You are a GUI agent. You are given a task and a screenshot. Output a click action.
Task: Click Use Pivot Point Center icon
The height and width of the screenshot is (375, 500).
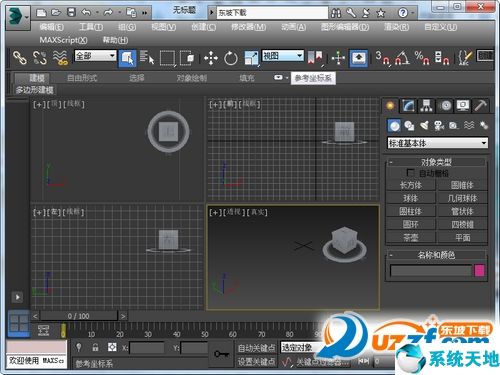click(315, 58)
